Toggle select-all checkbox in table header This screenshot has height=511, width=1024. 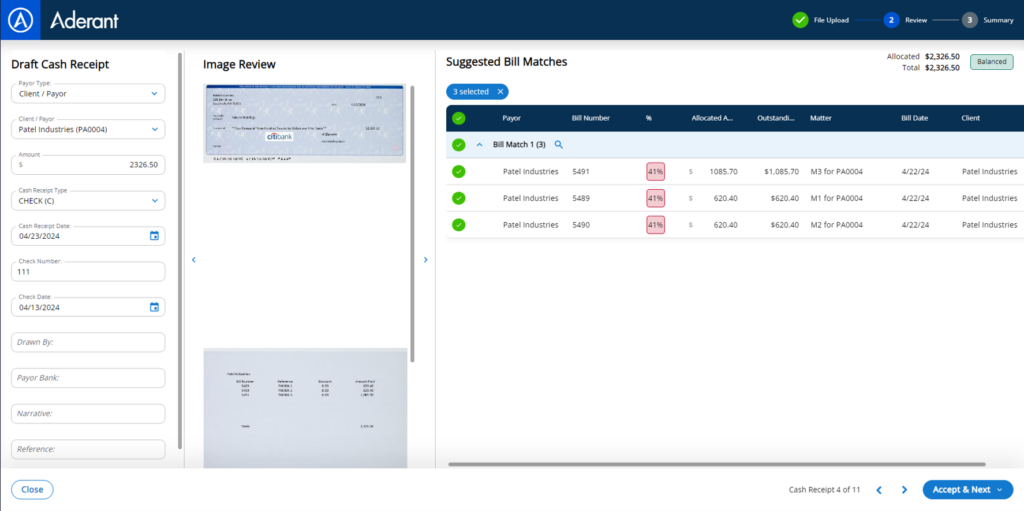(458, 118)
